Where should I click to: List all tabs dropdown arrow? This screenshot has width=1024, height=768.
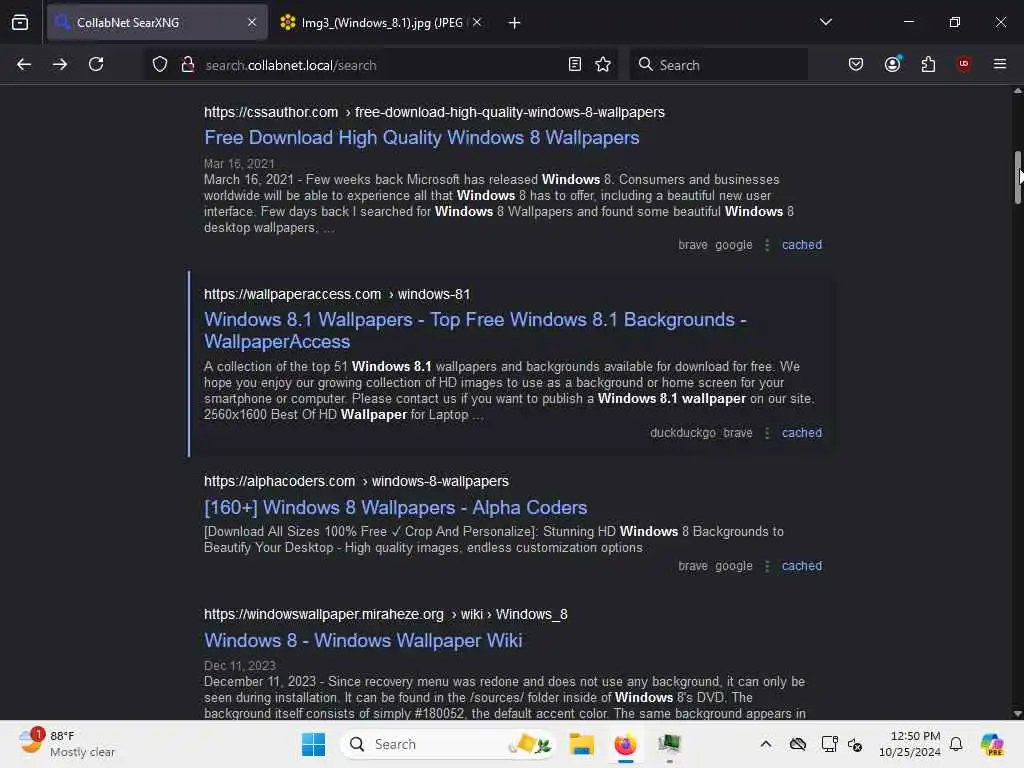pos(825,22)
